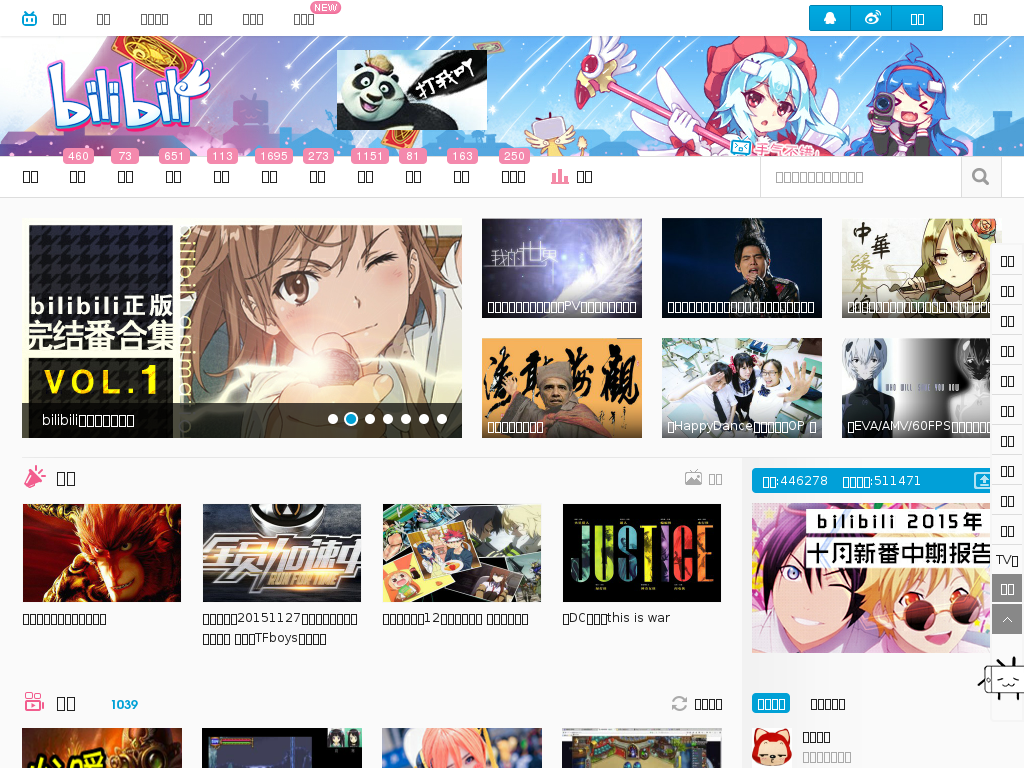The width and height of the screenshot is (1024, 768).
Task: Click the back-to-top arrow button
Action: 1007,619
